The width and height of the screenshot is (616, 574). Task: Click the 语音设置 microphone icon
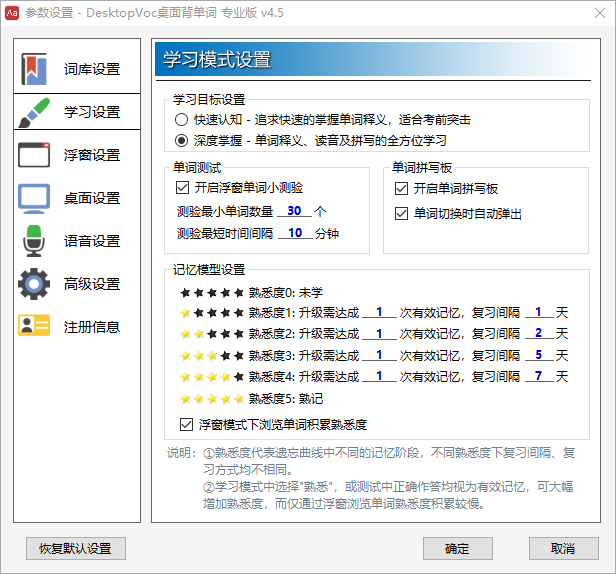(34, 241)
